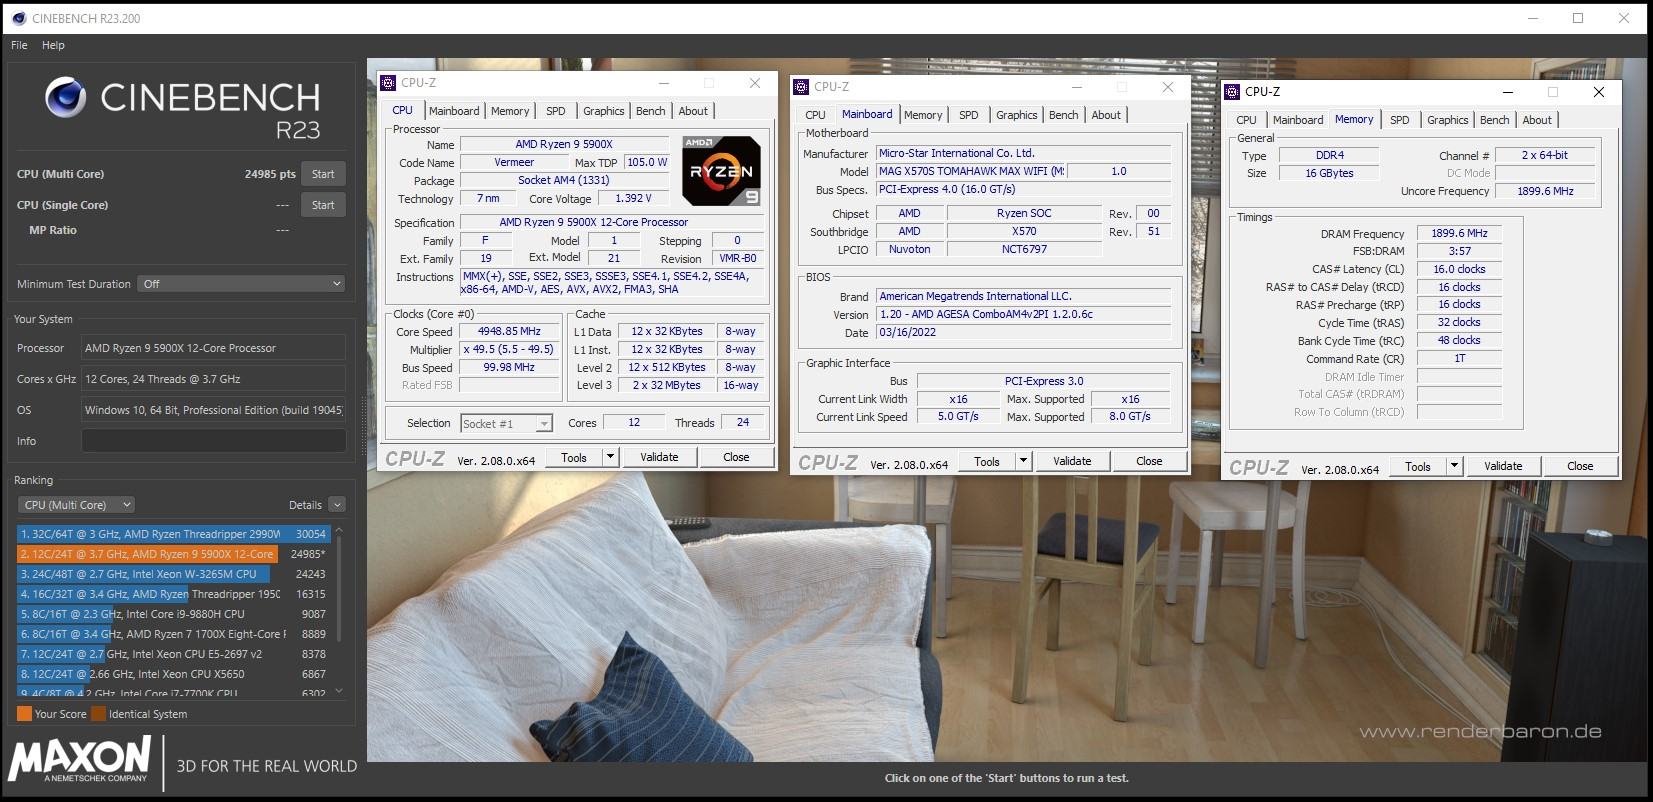Open CPU tab in Memory CPU-Z window
This screenshot has height=802, width=1653.
(1246, 120)
